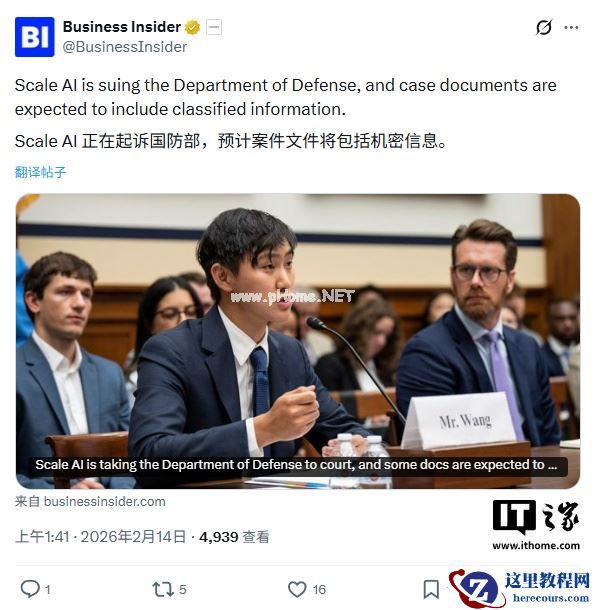This screenshot has height=610, width=595.
Task: Click the herecours.com watermark logo
Action: [520, 588]
